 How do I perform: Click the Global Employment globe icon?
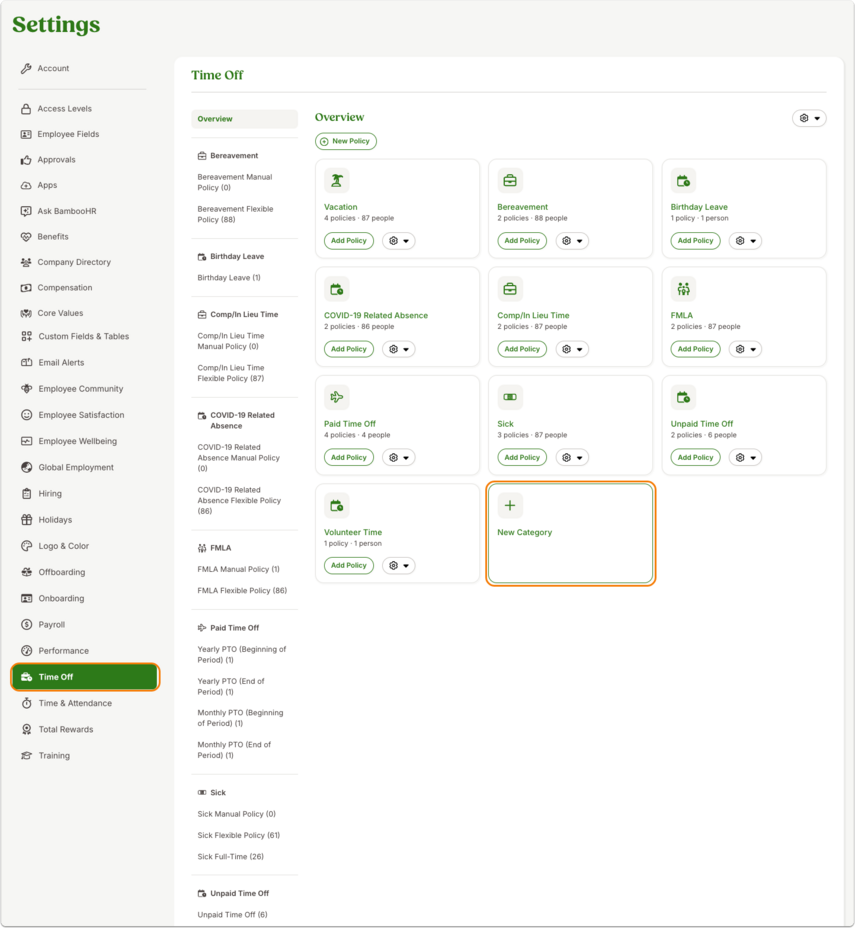coord(27,468)
